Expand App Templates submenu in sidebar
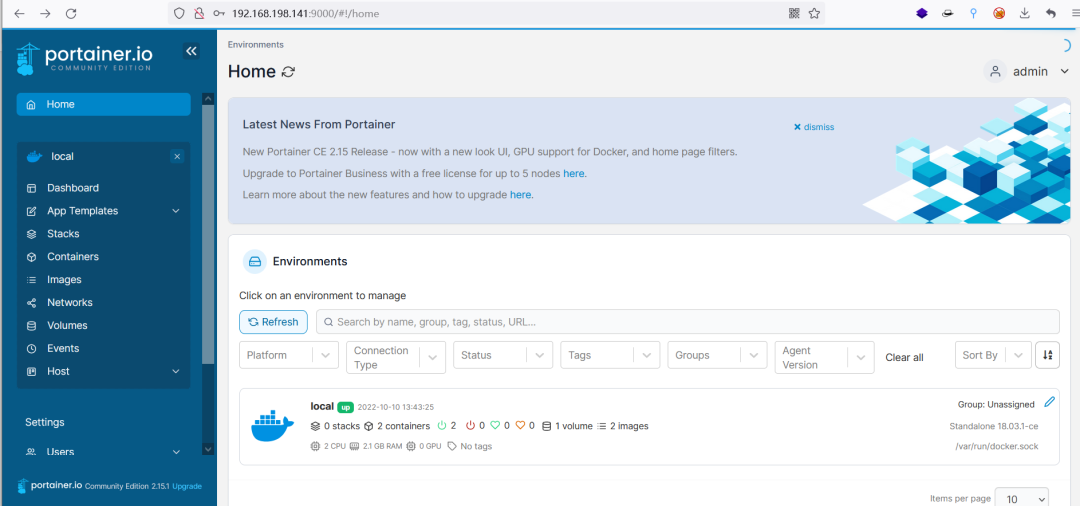The width and height of the screenshot is (1080, 506). (176, 211)
